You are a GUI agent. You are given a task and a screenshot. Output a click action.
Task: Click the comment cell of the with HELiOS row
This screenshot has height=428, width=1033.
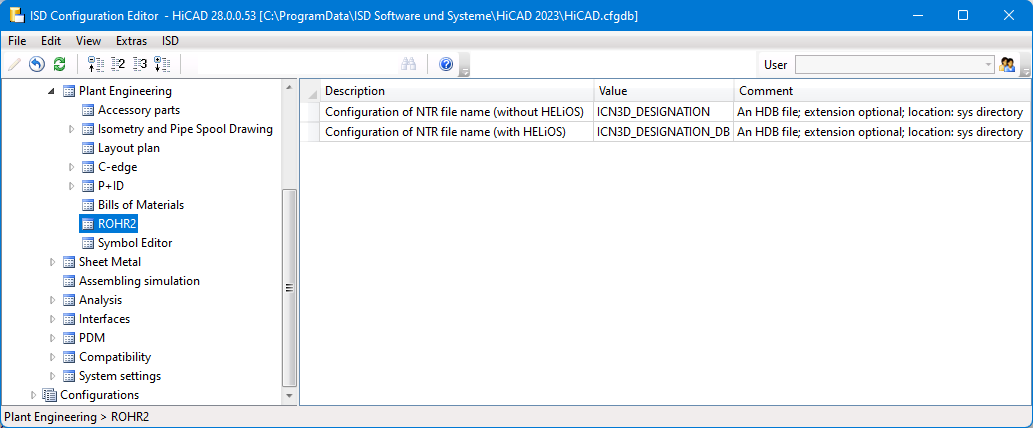tap(882, 132)
